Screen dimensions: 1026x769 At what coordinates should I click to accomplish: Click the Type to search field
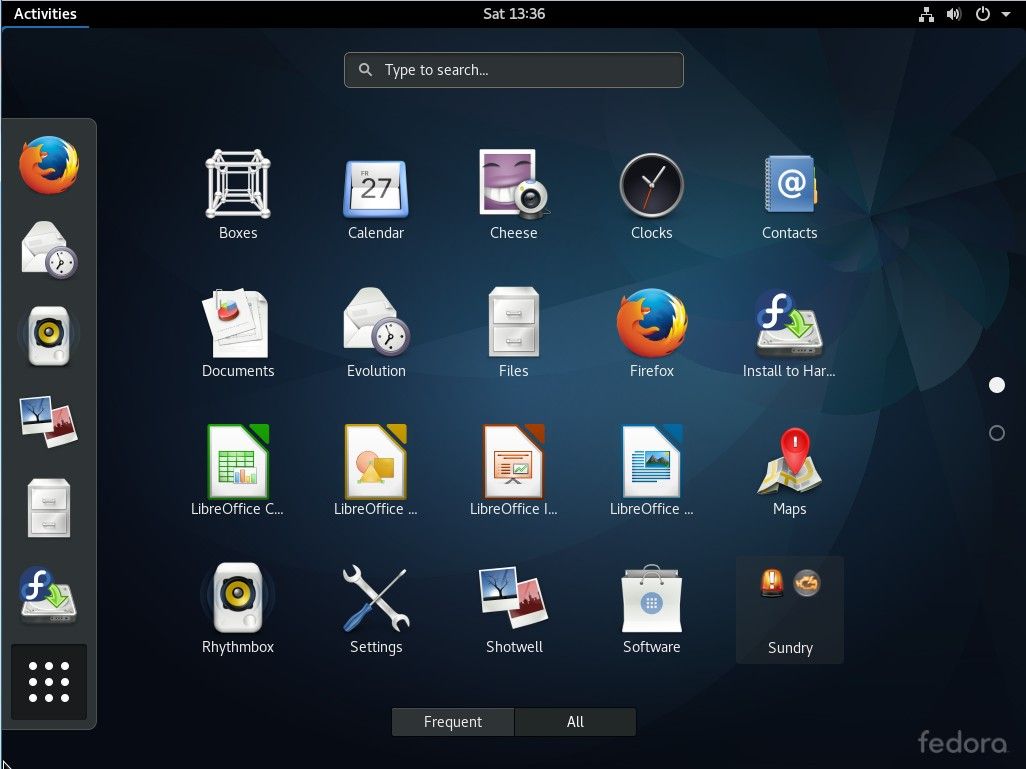pyautogui.click(x=514, y=70)
